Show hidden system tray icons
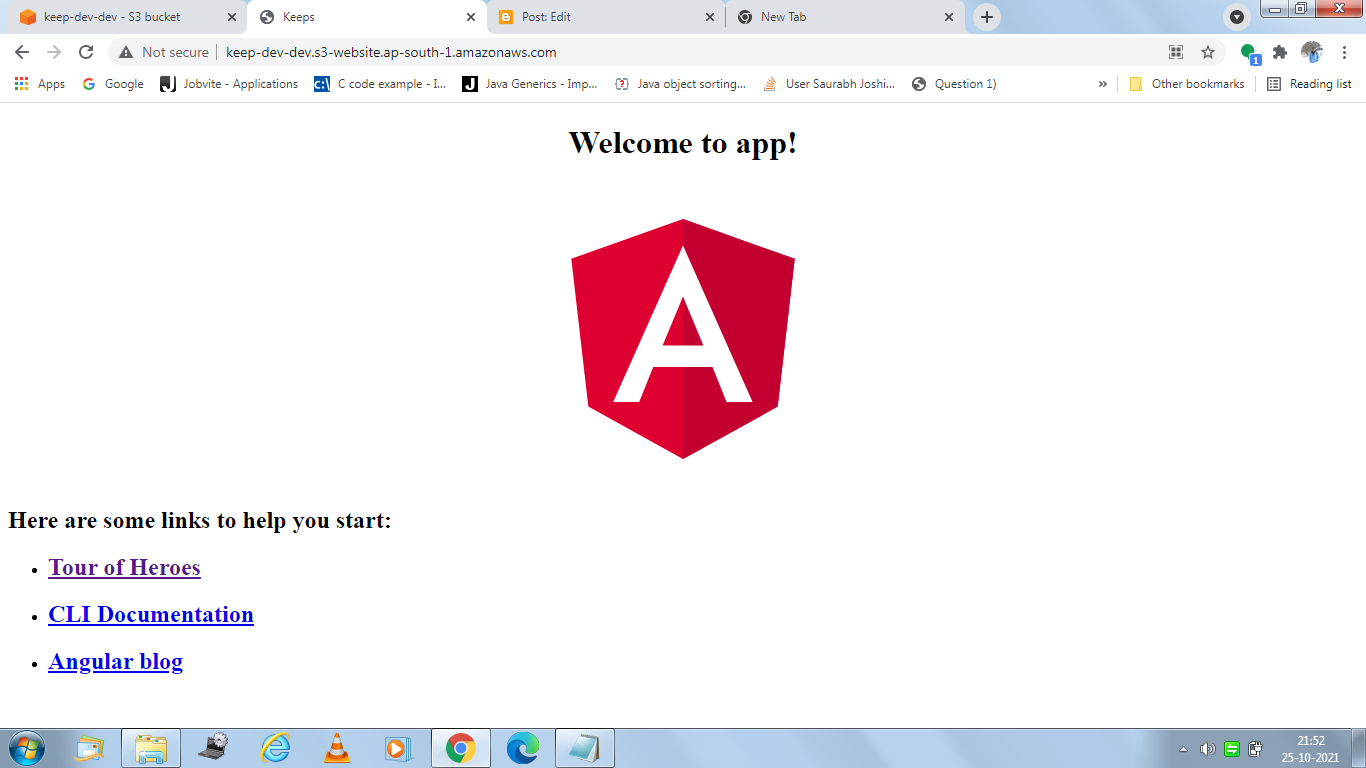The height and width of the screenshot is (768, 1366). coord(1184,748)
